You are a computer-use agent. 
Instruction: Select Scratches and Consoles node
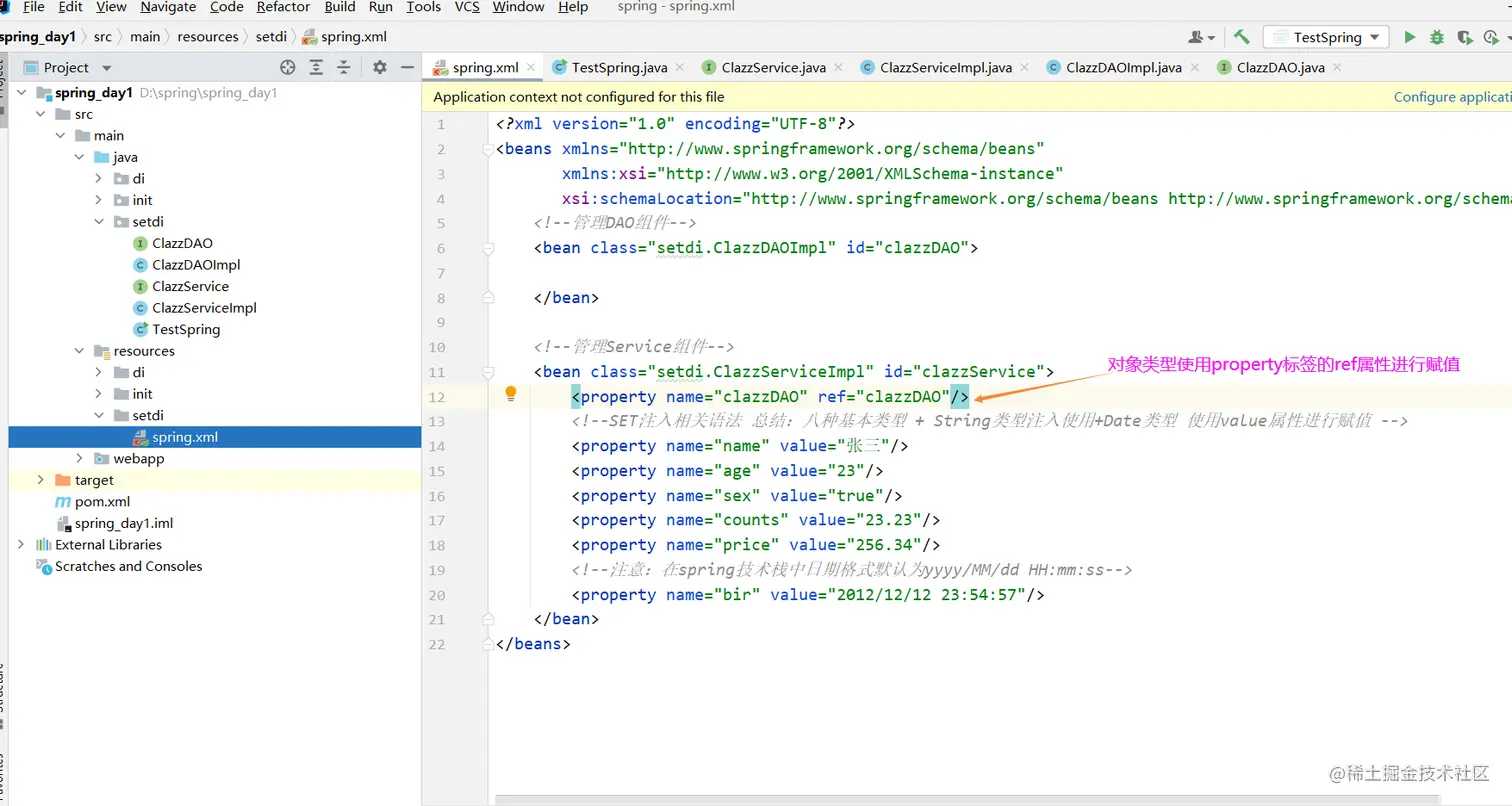coord(128,566)
